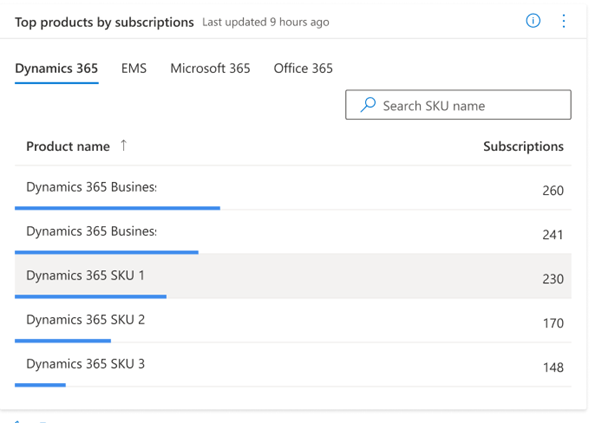
Task: Focus the Search SKU name field
Action: [470, 105]
